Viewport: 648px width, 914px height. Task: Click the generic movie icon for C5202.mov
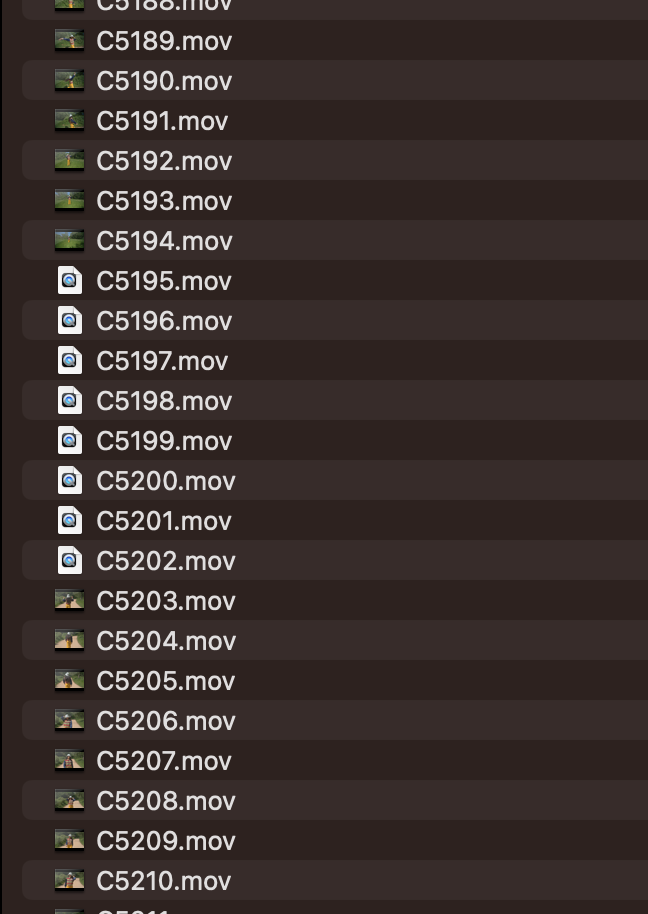coord(69,560)
